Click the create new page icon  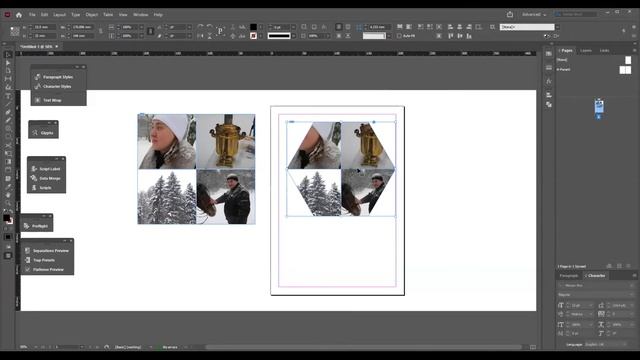click(x=619, y=266)
